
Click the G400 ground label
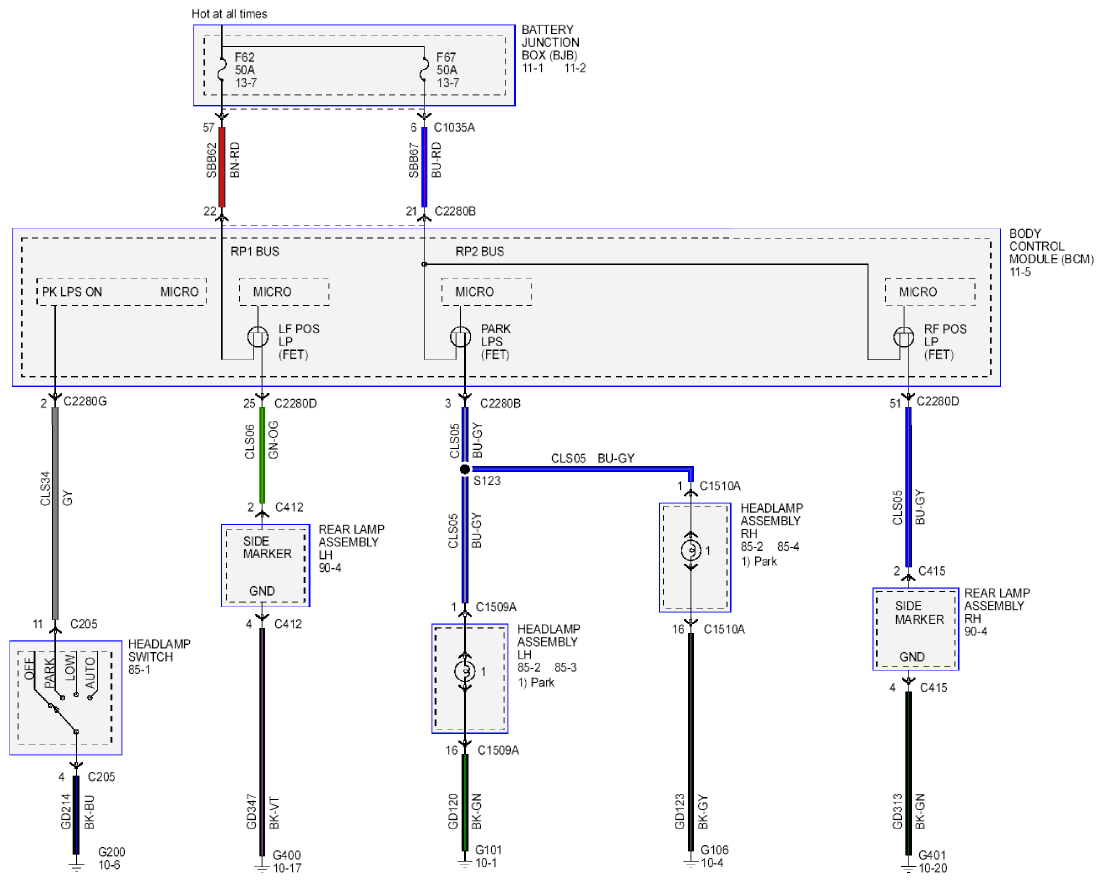point(287,855)
